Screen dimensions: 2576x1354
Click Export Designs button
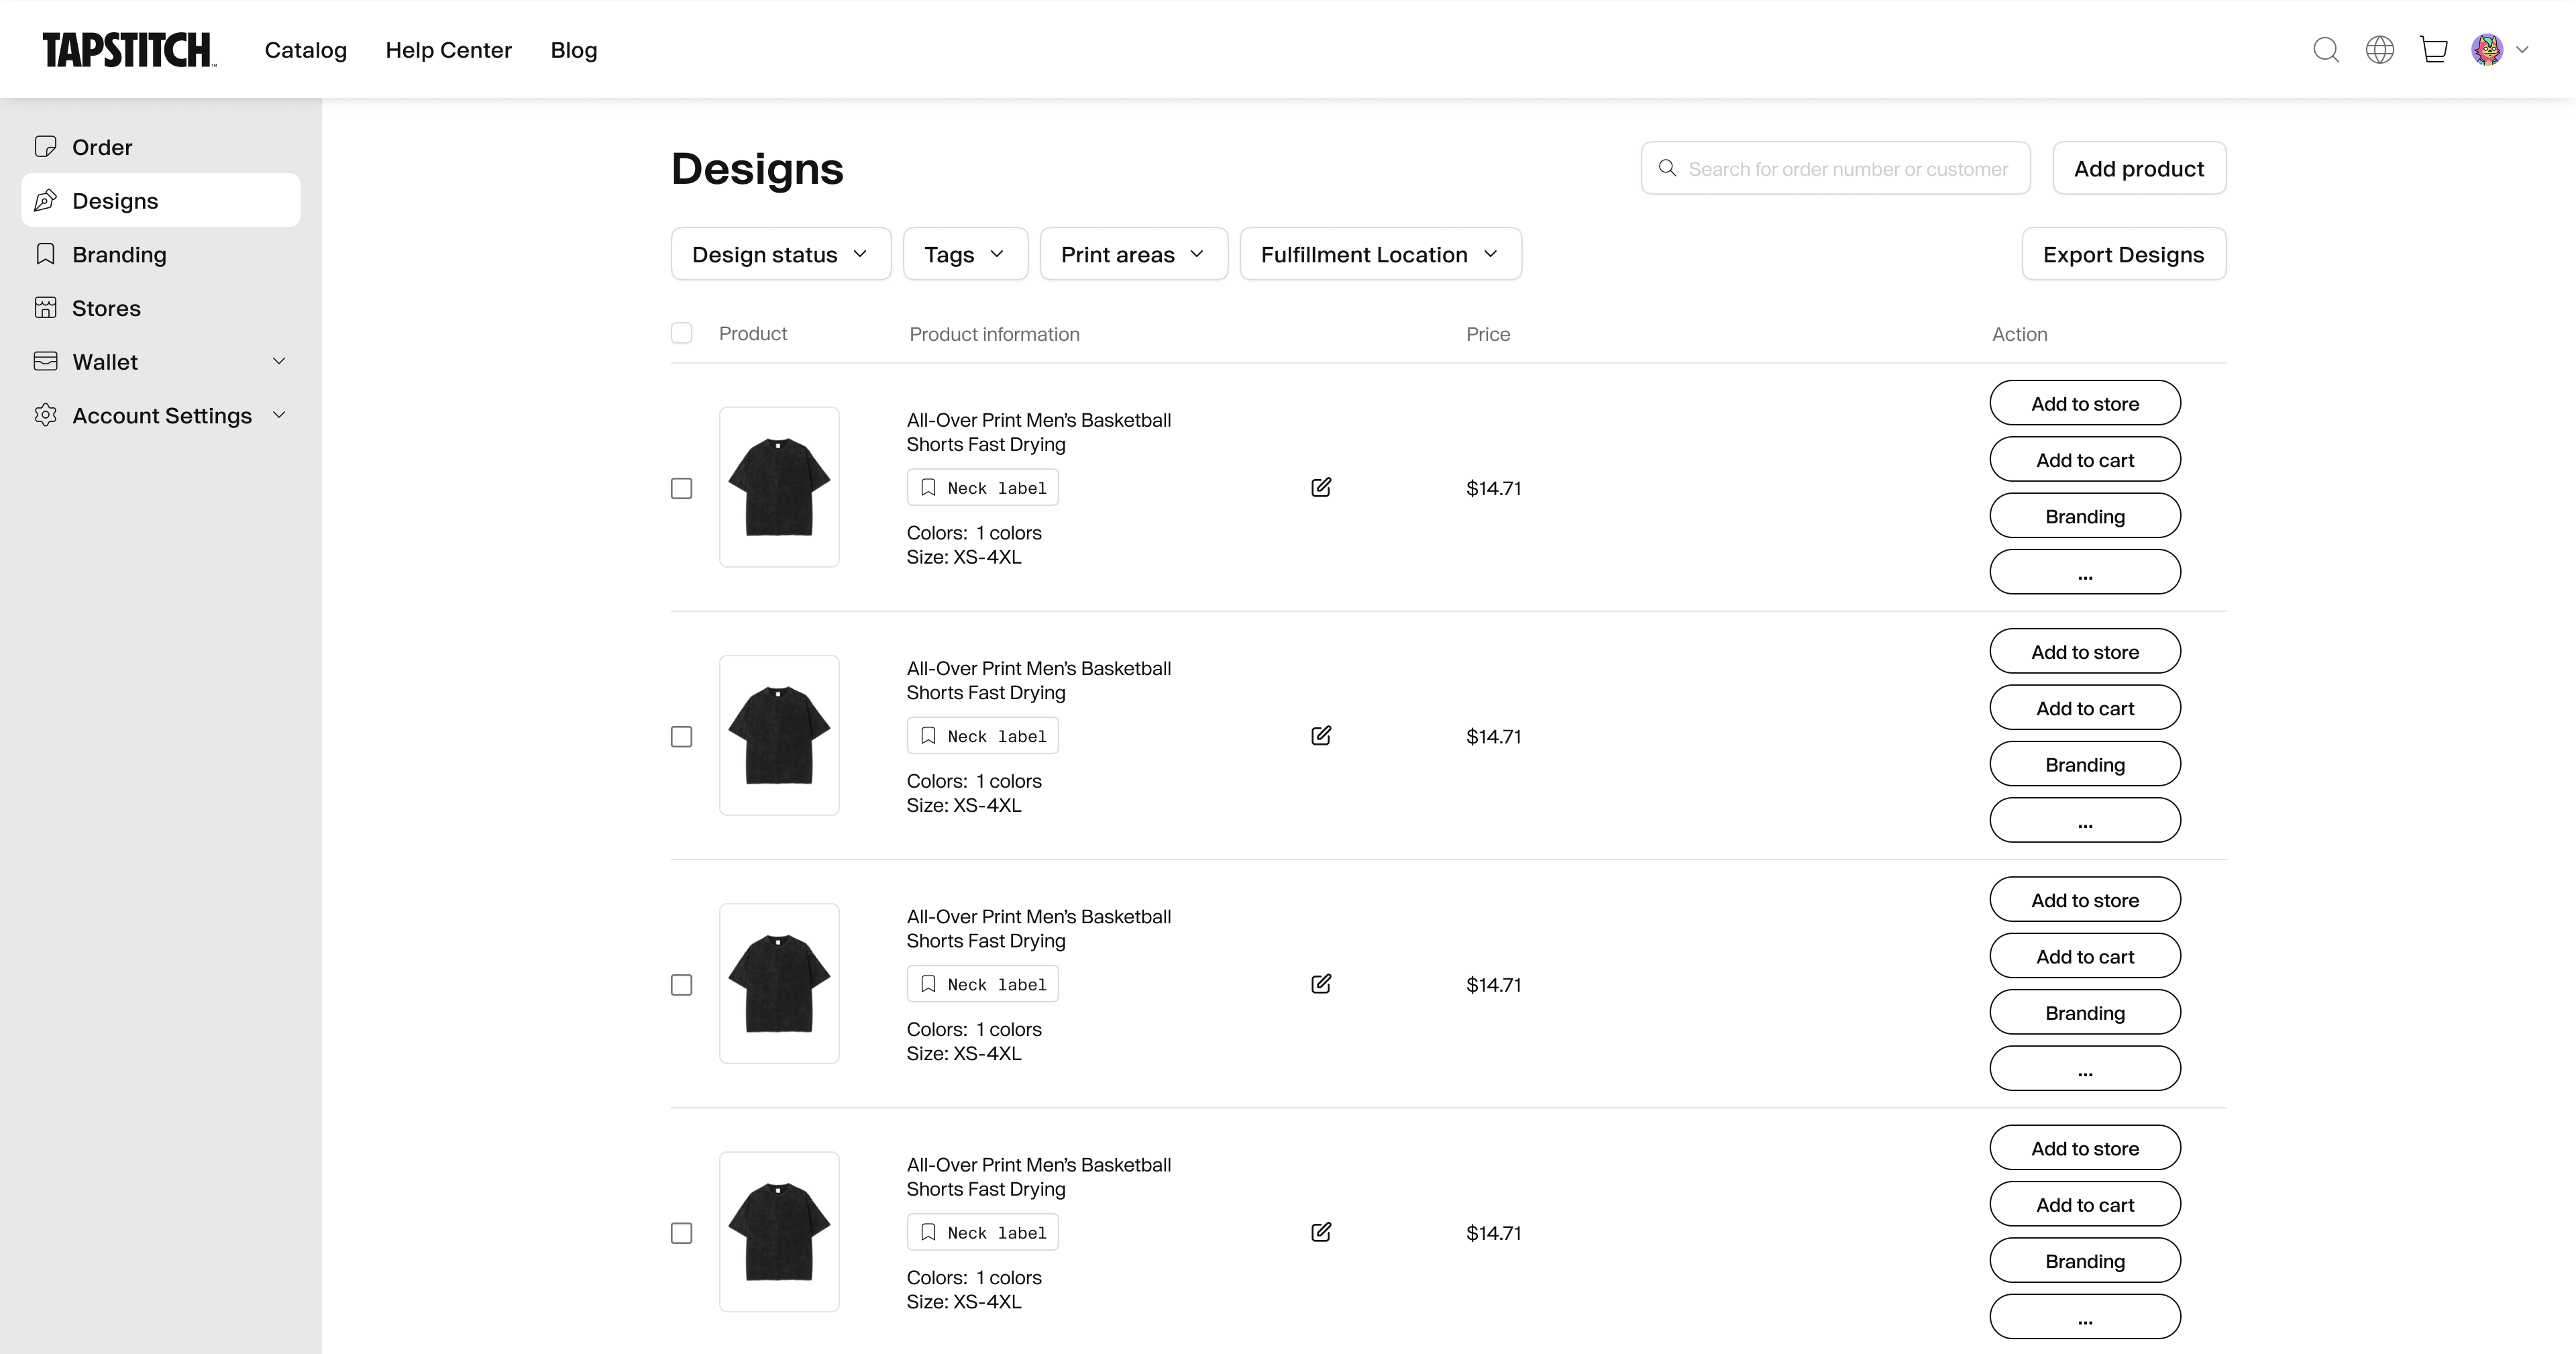tap(2123, 254)
